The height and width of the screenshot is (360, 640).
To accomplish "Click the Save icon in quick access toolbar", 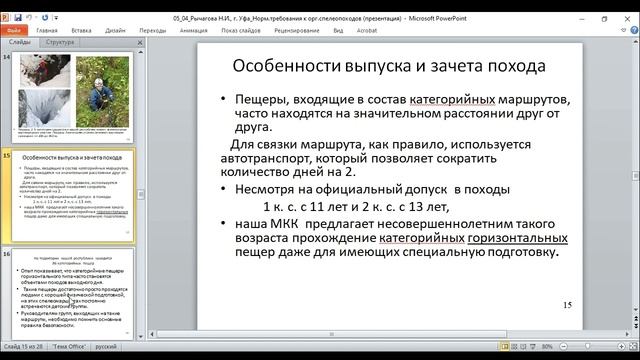I will click(x=18, y=18).
